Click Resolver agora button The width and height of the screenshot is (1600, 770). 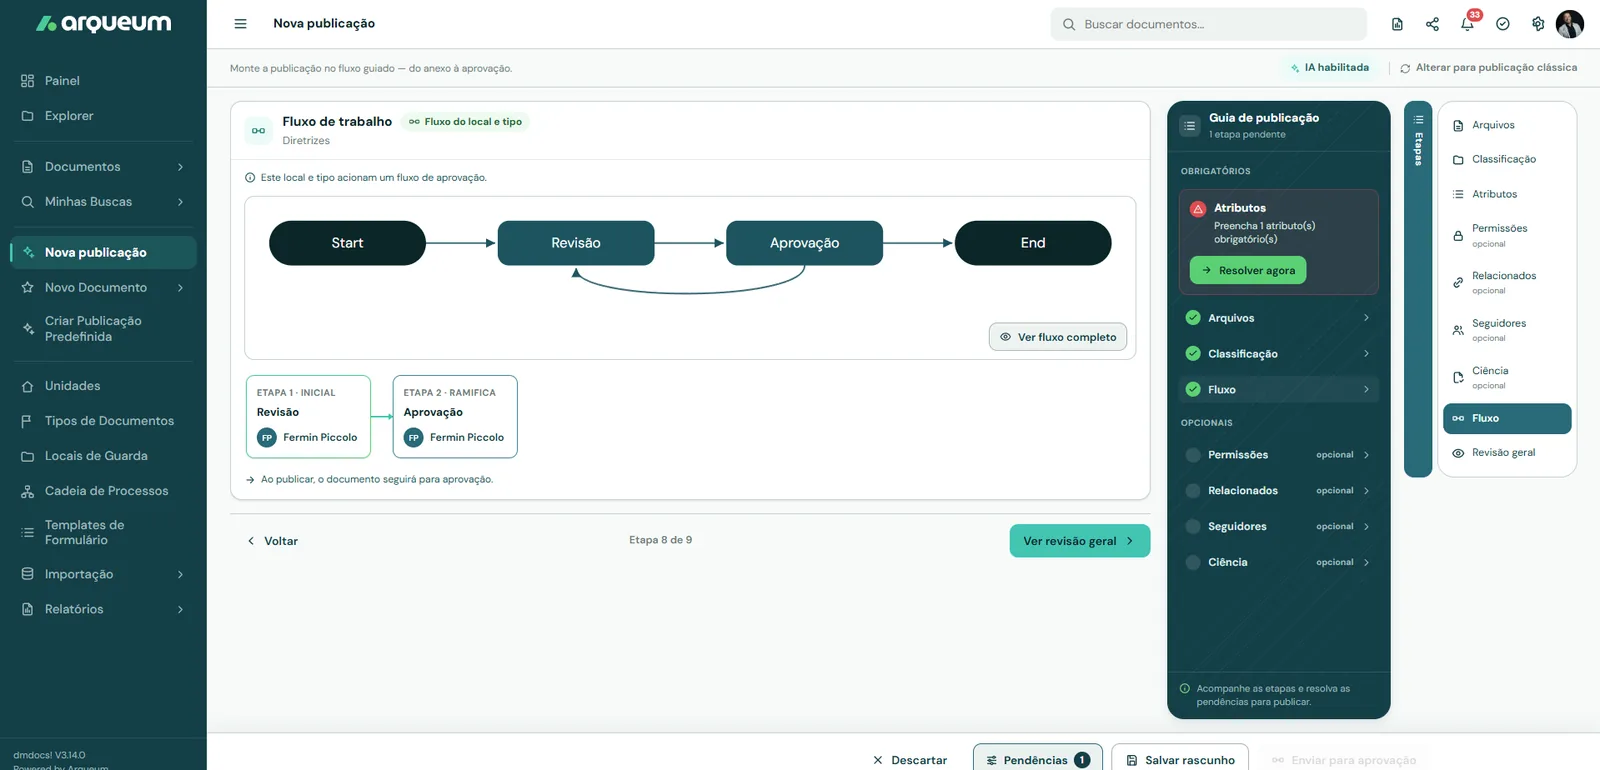tap(1247, 270)
